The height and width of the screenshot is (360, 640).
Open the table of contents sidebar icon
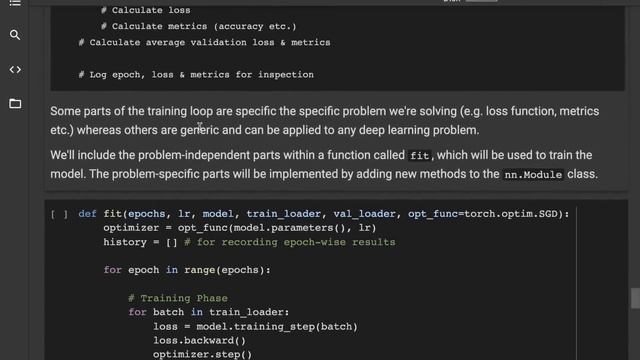point(15,3)
